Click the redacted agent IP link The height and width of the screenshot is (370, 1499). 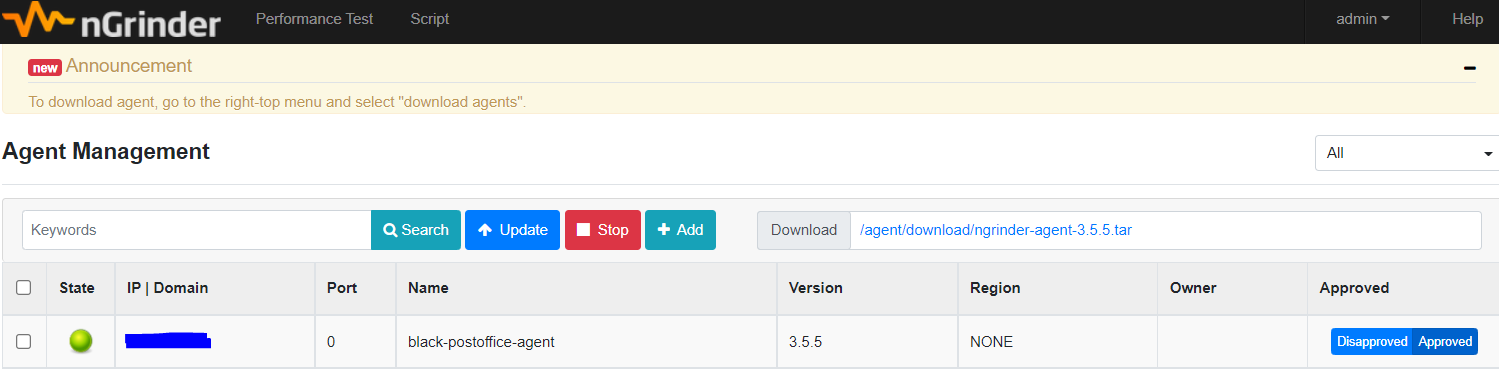pyautogui.click(x=167, y=341)
